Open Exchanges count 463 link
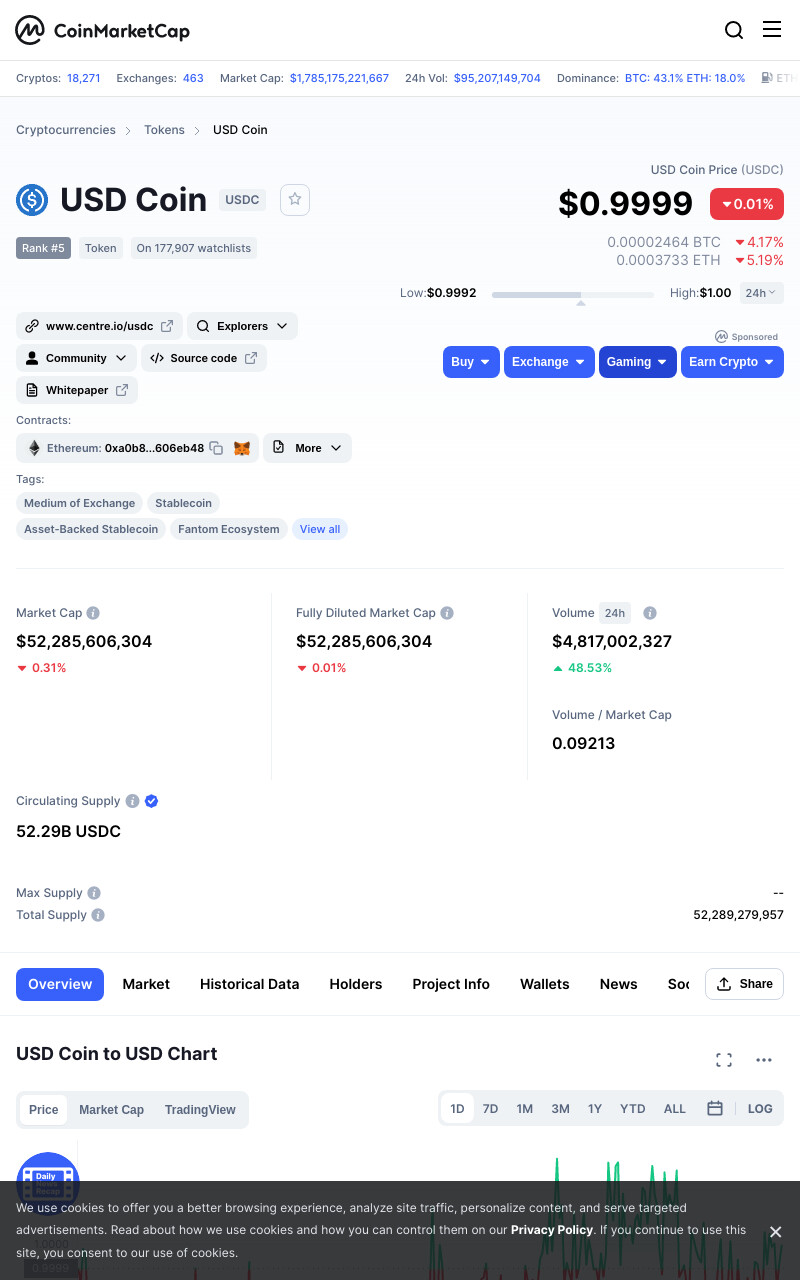 click(x=193, y=78)
